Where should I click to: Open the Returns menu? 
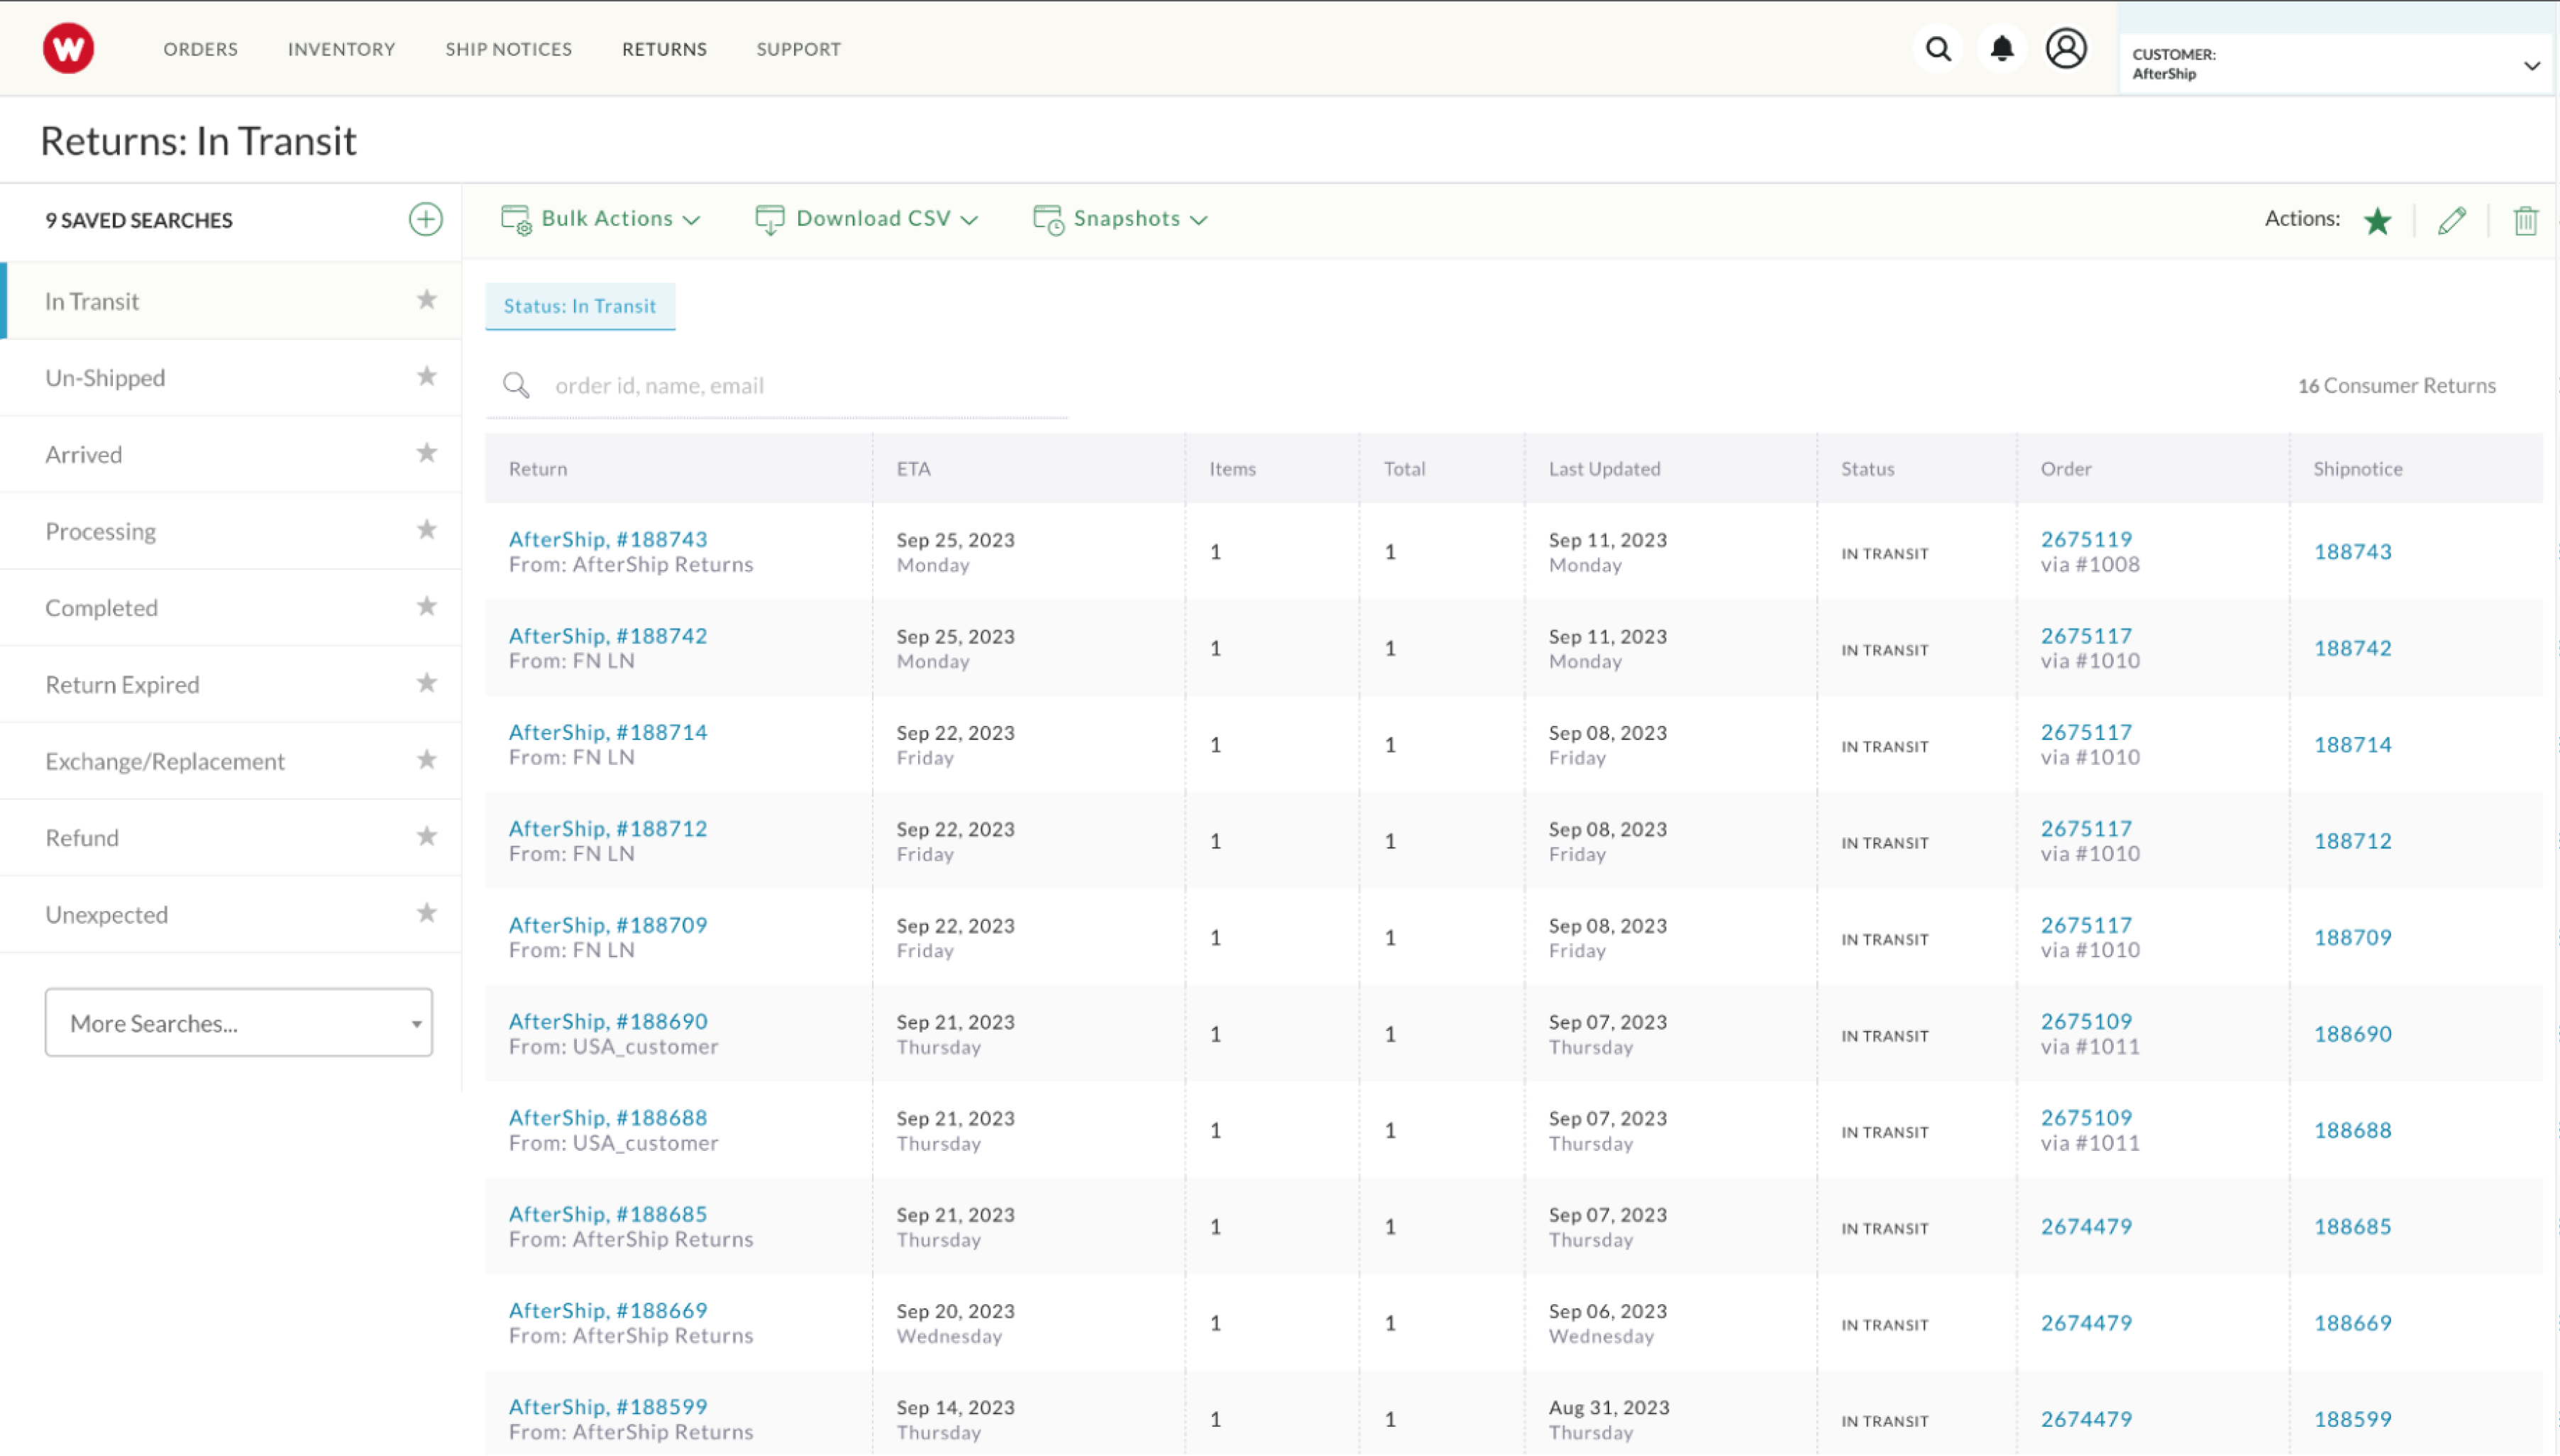click(x=665, y=49)
